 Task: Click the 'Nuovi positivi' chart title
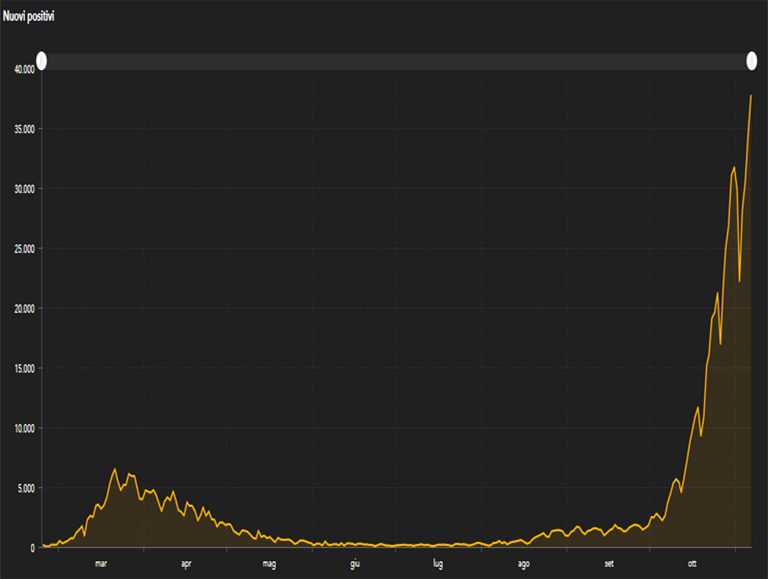tap(28, 16)
